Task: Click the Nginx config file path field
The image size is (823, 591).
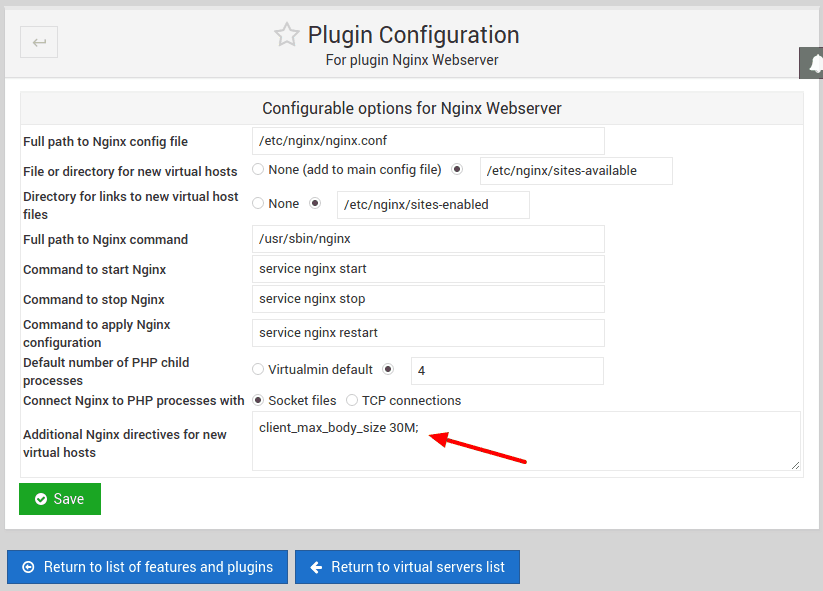Action: point(428,141)
